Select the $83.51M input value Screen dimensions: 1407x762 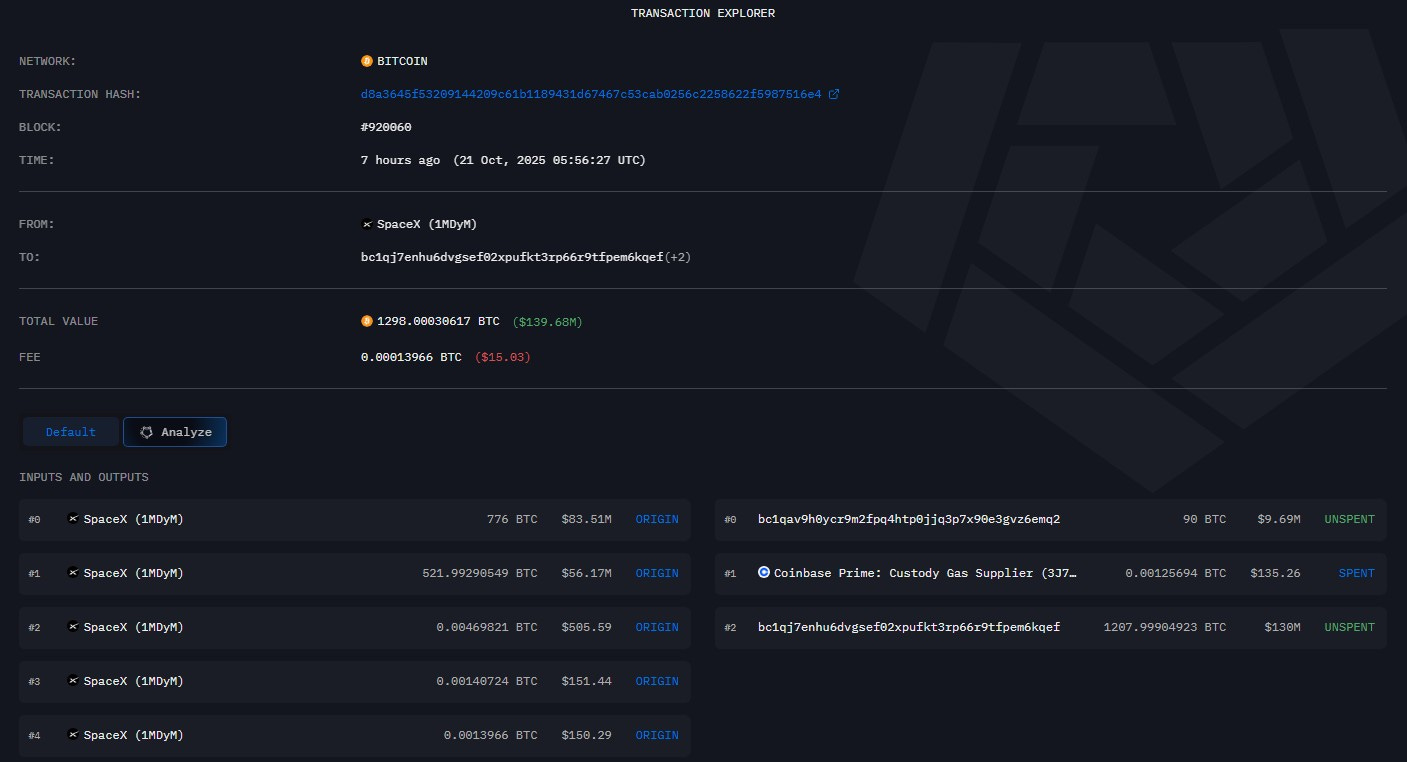[x=586, y=519]
